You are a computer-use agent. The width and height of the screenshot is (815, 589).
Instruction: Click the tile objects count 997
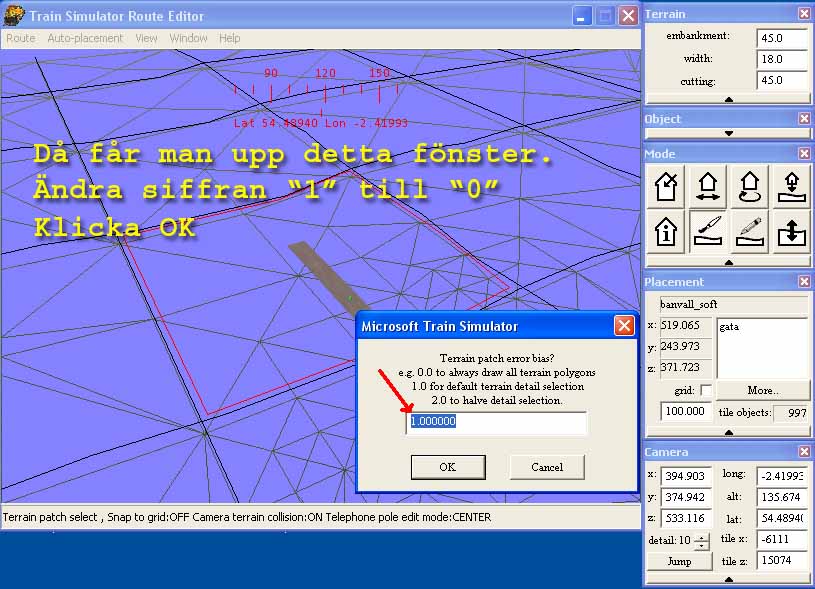[791, 413]
